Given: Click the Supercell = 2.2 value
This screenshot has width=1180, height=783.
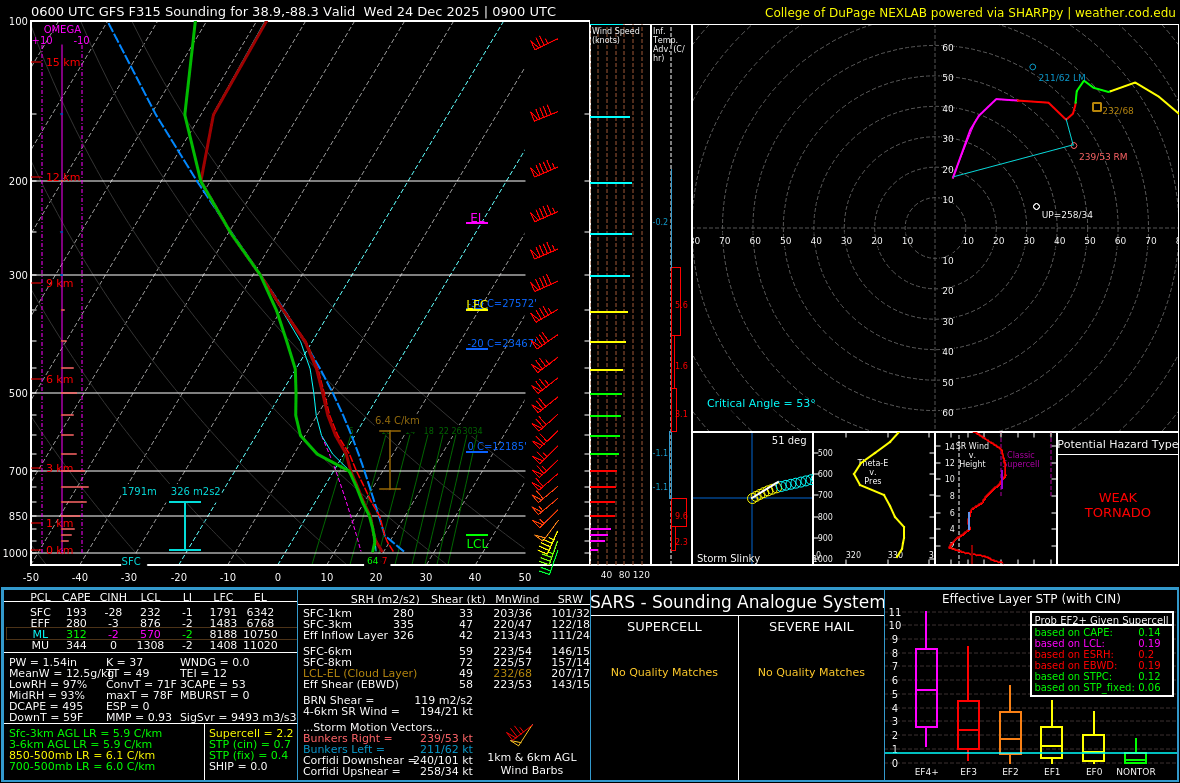Looking at the screenshot, I should (x=251, y=733).
